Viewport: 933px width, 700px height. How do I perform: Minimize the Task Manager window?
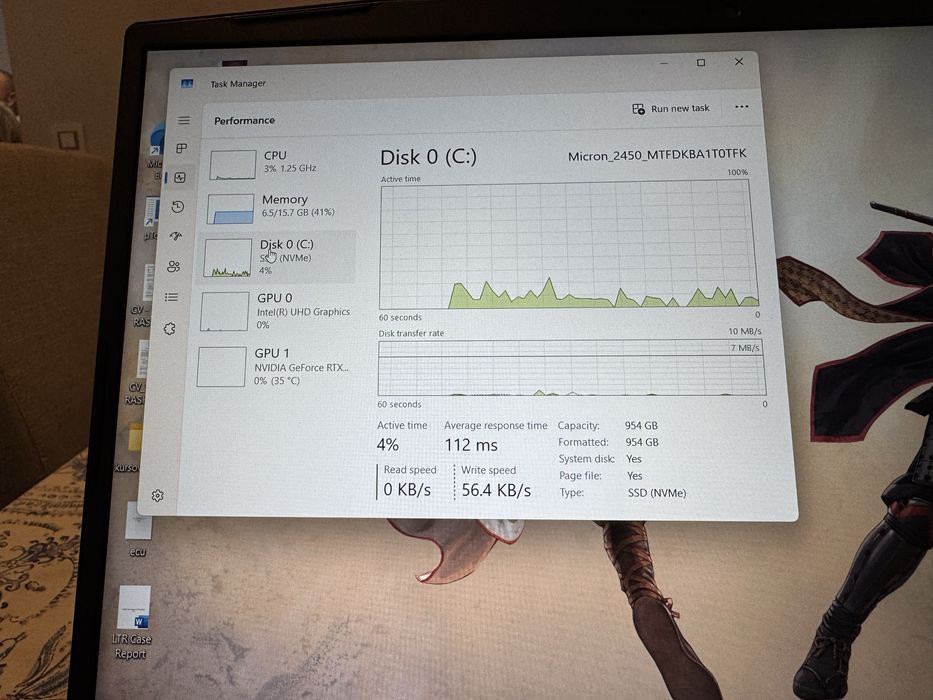(664, 62)
